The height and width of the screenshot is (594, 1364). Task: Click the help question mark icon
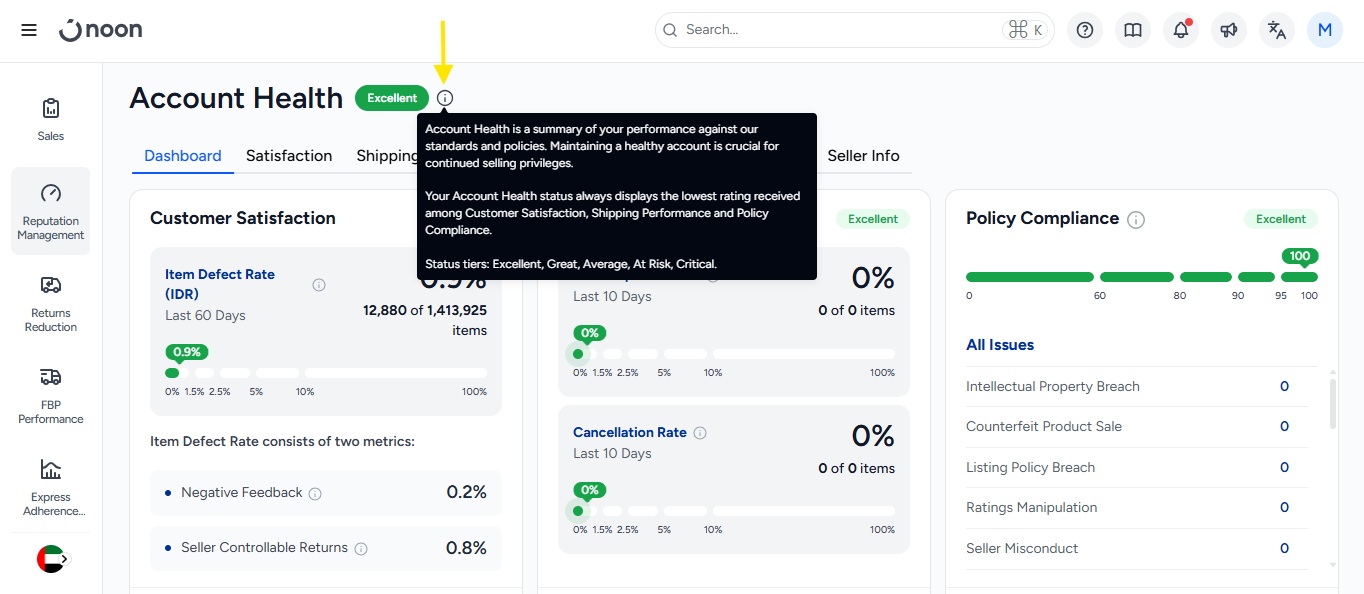[x=1084, y=30]
